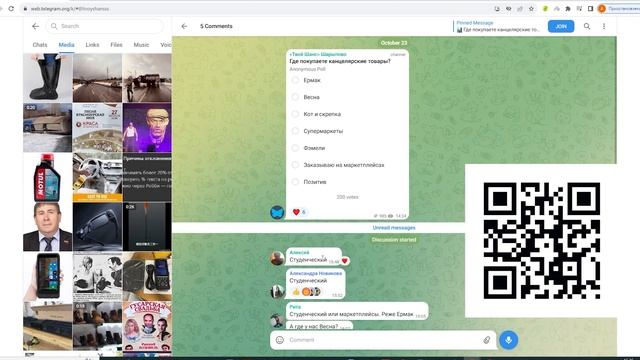This screenshot has width=640, height=360.
Task: Switch to the Music tab
Action: pos(141,45)
